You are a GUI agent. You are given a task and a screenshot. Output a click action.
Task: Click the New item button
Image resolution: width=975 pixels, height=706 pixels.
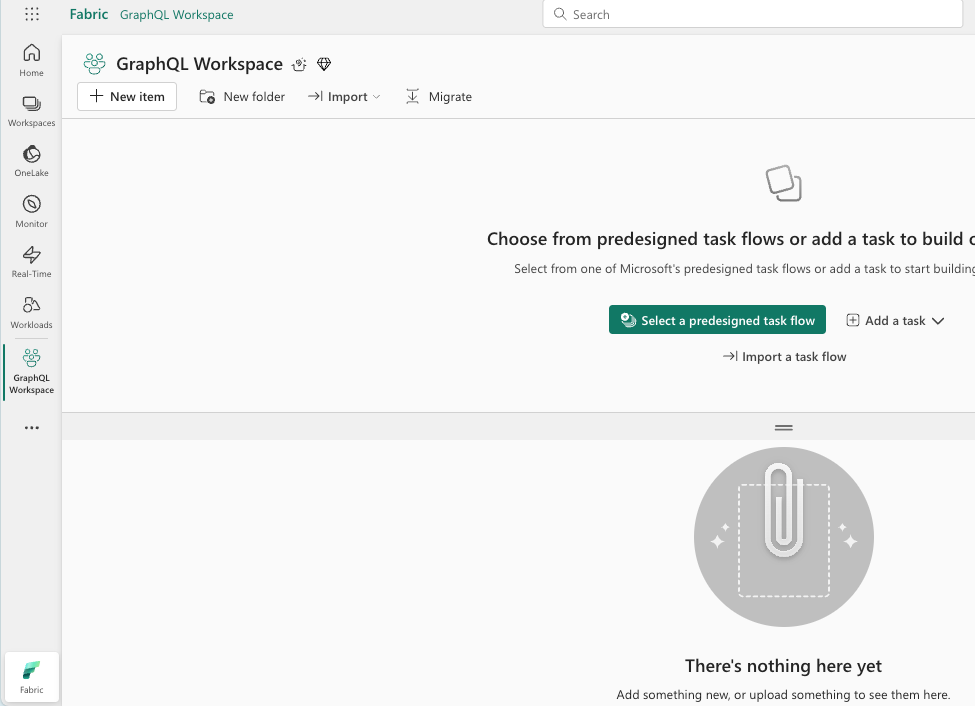tap(127, 96)
